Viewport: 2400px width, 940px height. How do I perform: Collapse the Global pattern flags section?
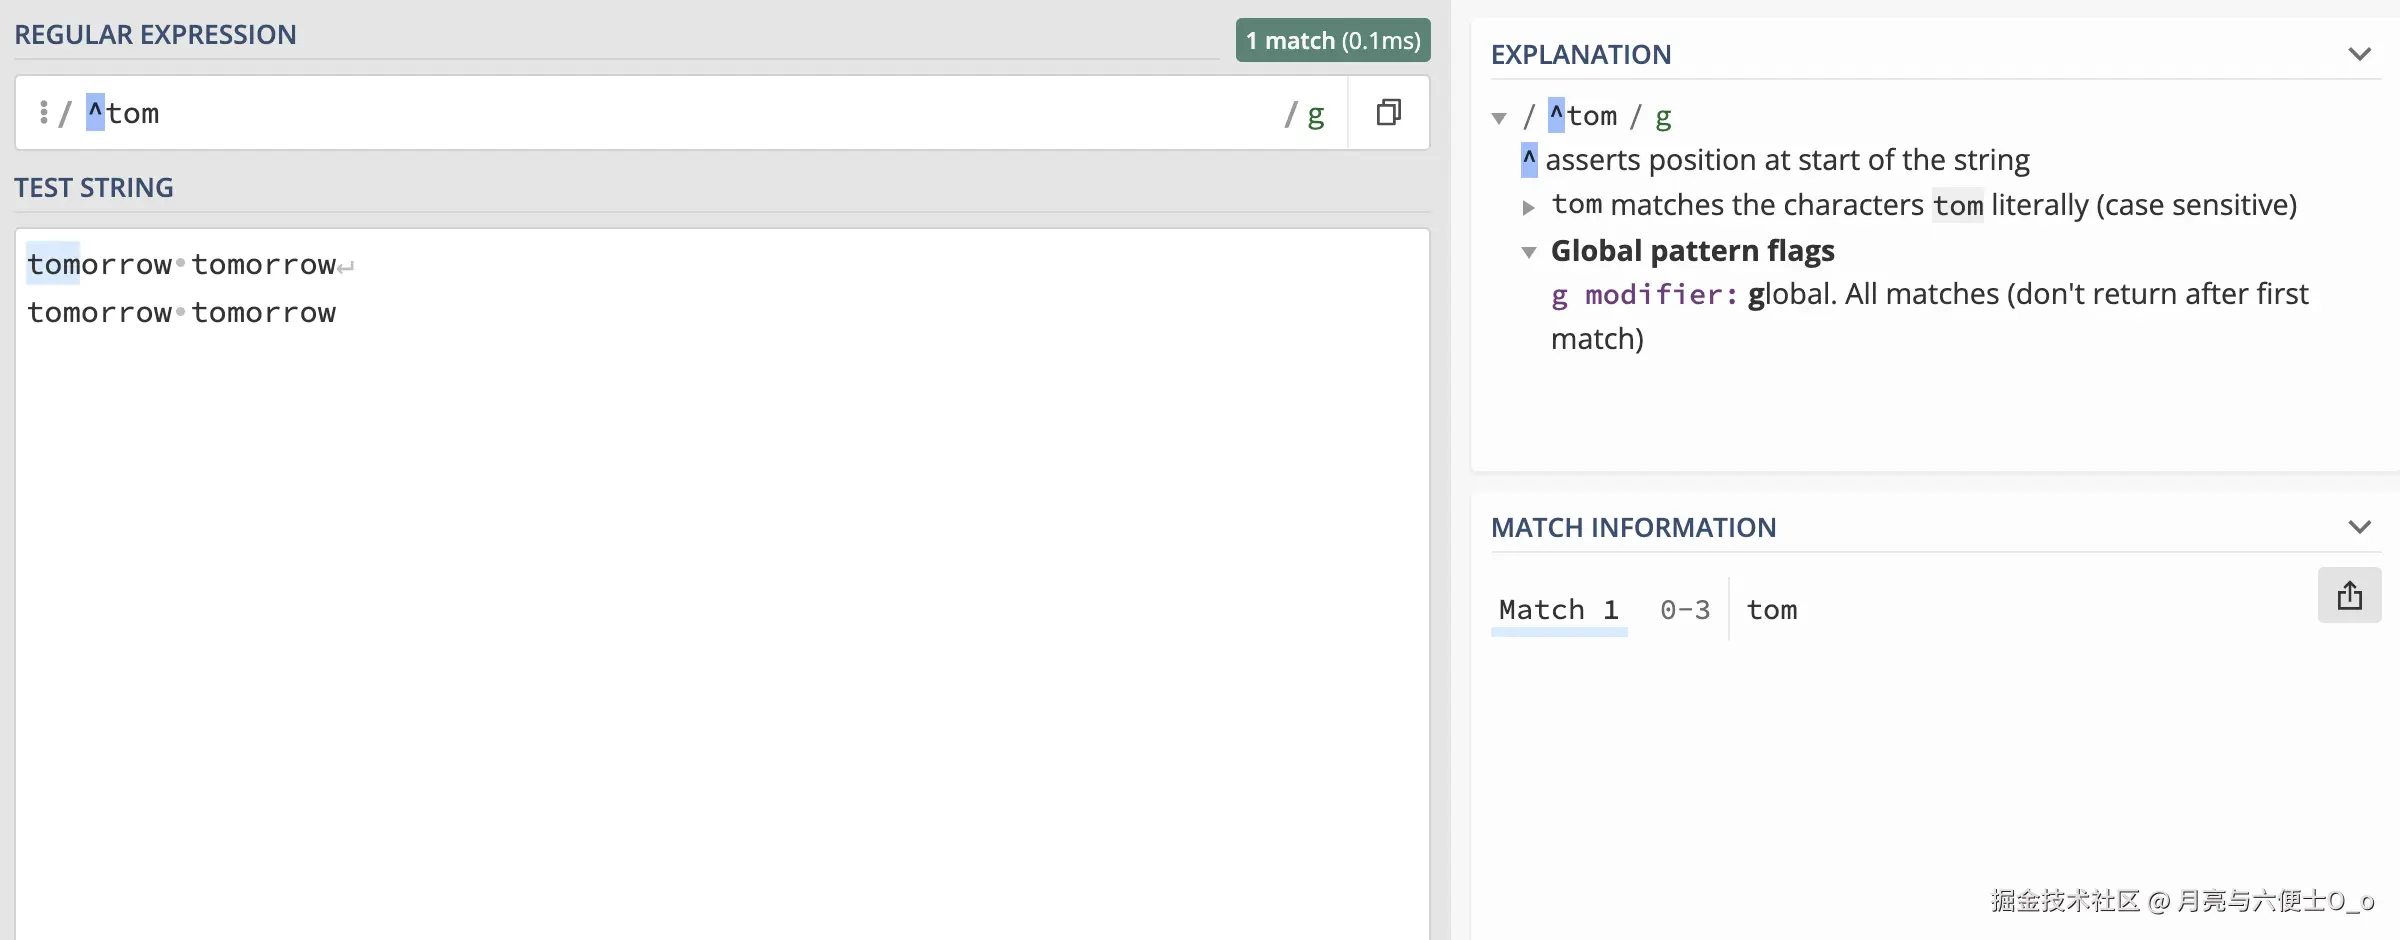click(1528, 252)
